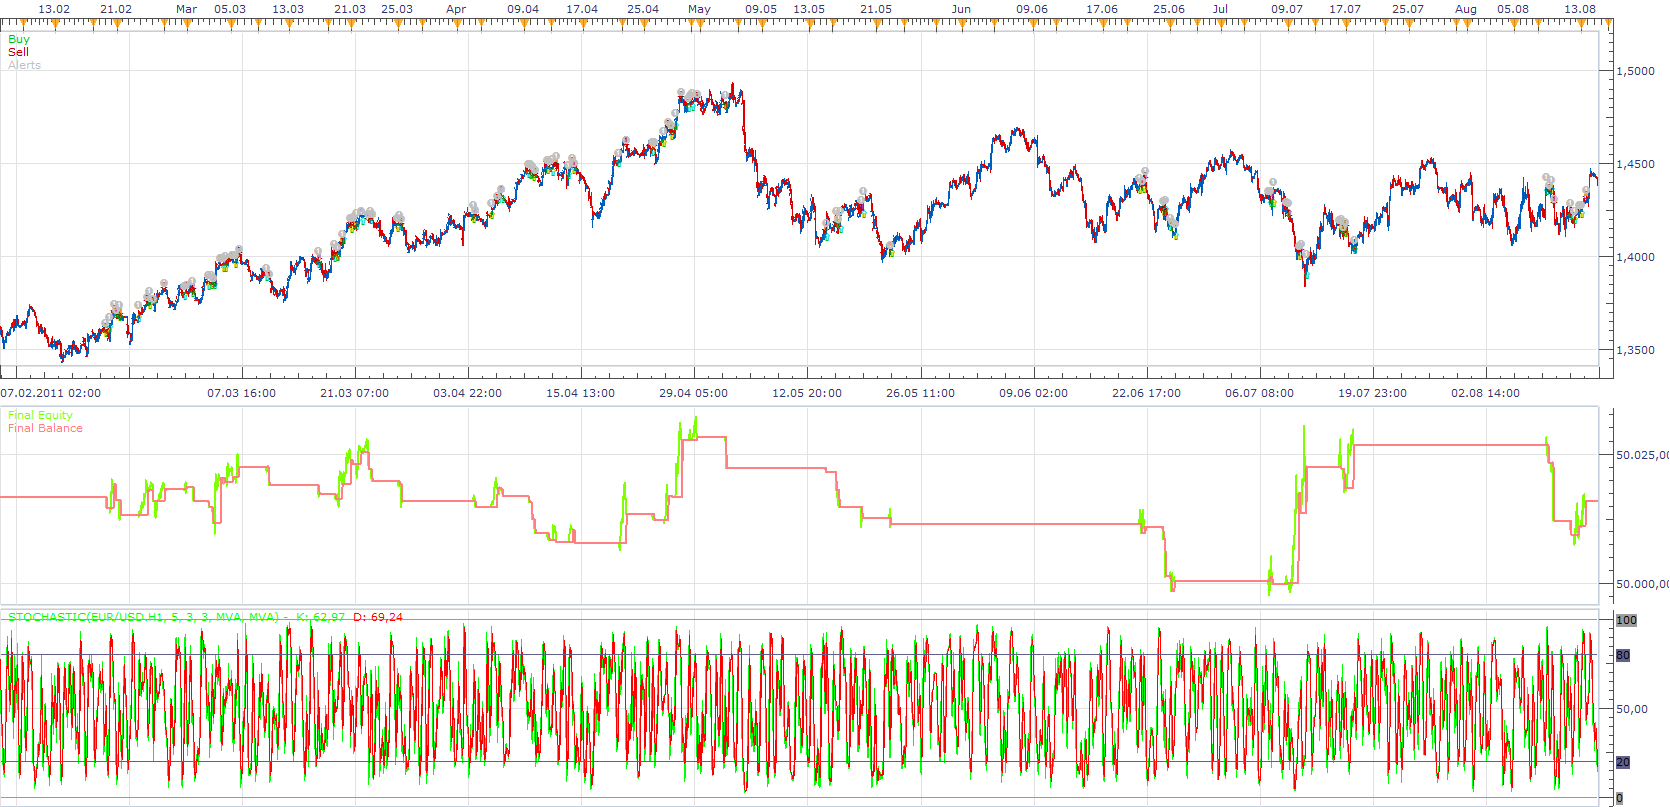
Task: Click the D: 69,24 stochastic value
Action: pos(378,617)
